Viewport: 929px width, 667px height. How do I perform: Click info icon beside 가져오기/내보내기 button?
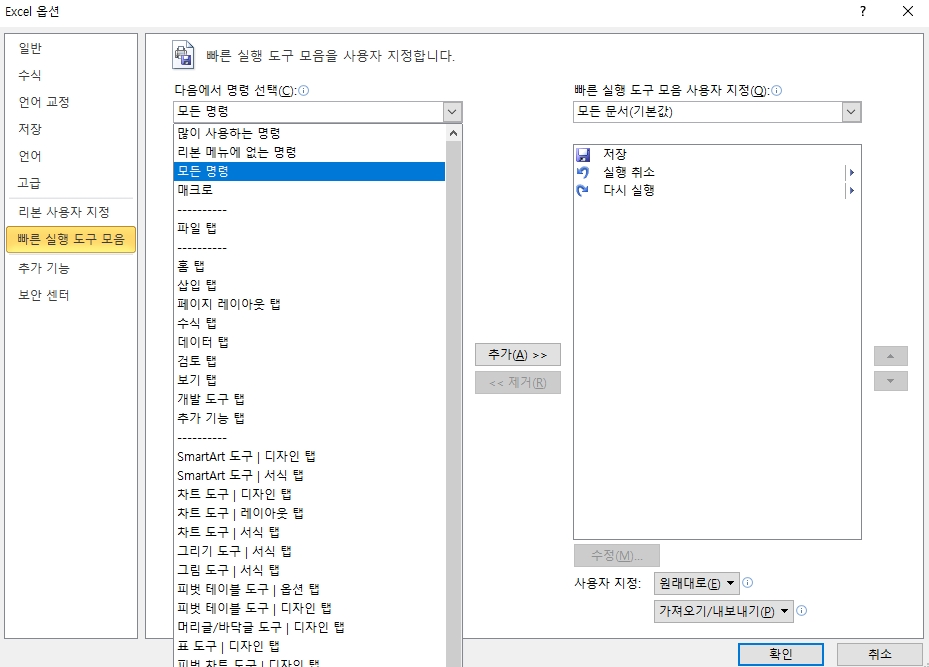(802, 611)
